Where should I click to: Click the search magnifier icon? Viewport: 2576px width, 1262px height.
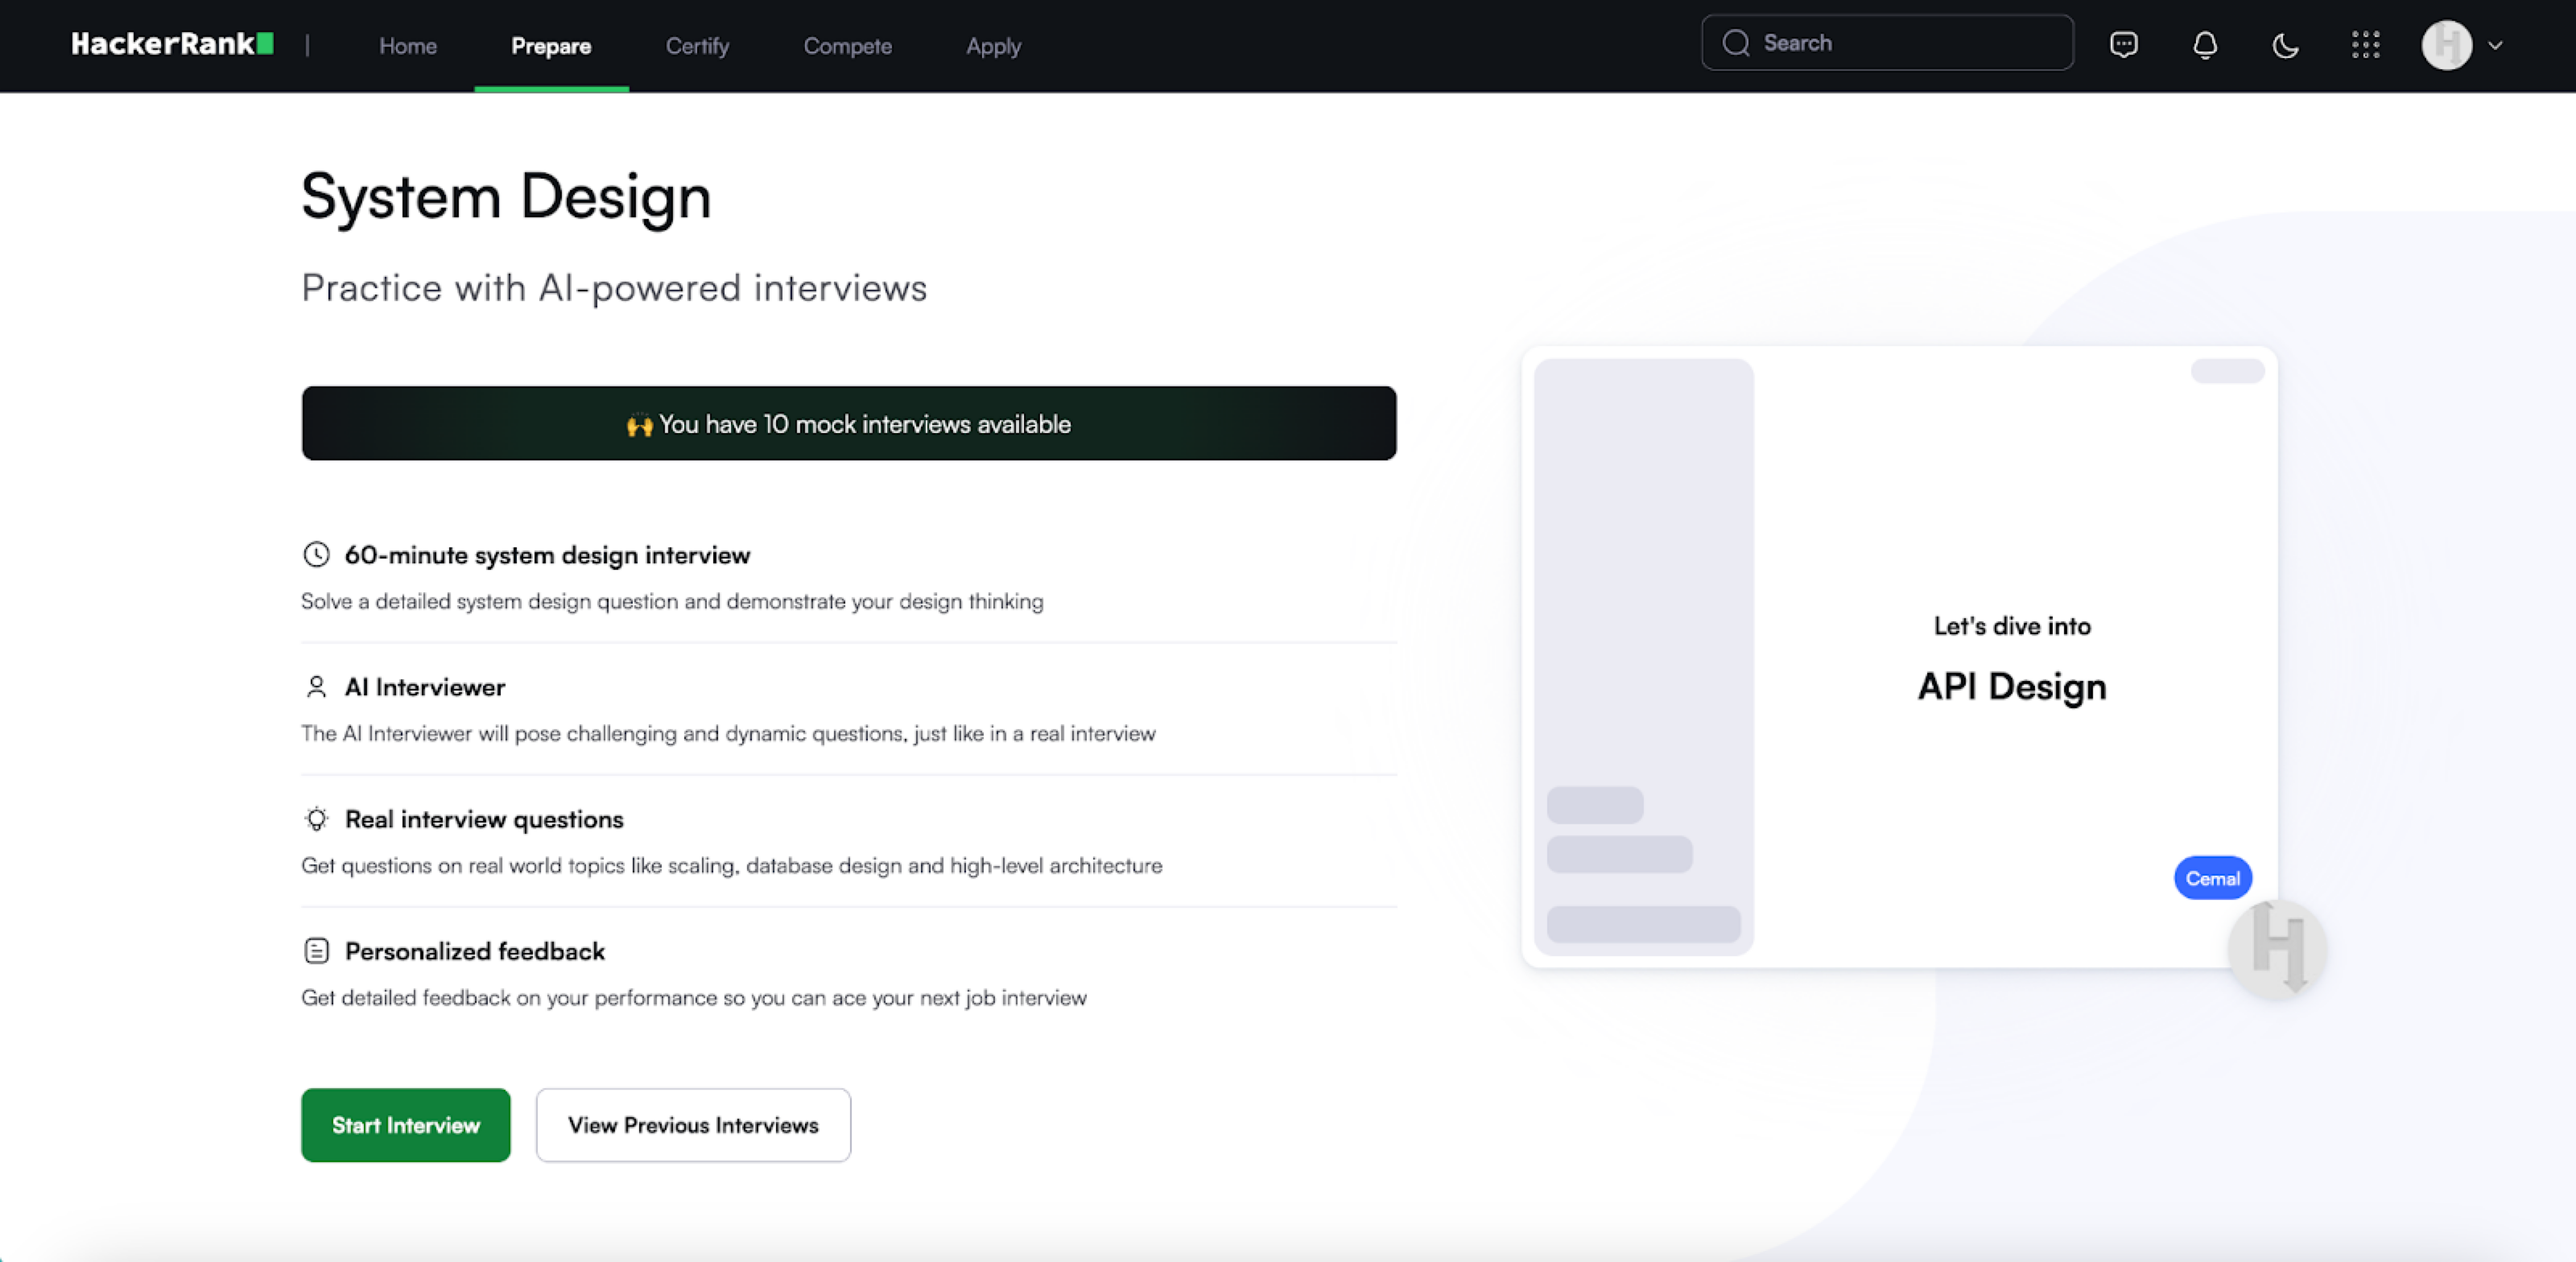(1736, 43)
